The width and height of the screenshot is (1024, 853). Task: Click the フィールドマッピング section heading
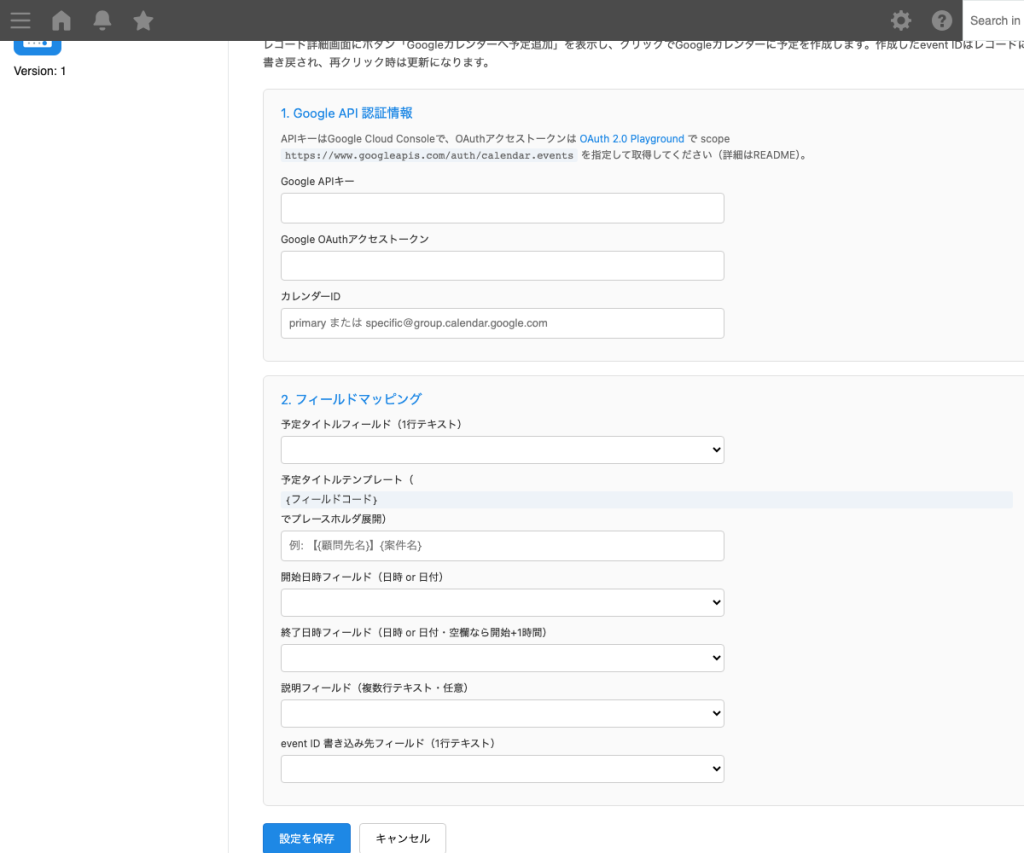350,398
